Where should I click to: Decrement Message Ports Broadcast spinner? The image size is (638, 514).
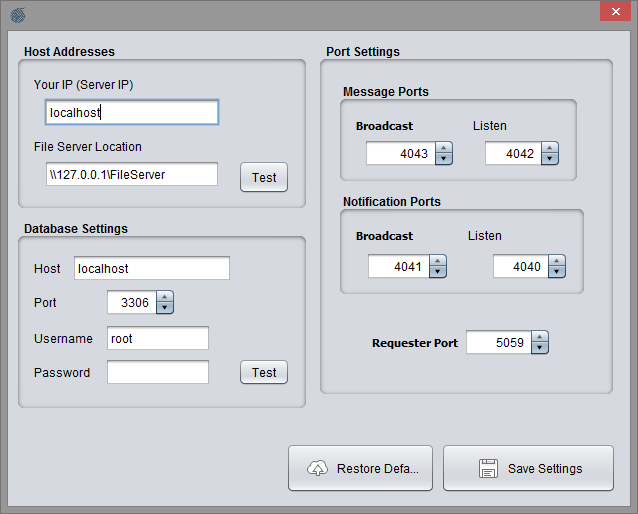(x=443, y=159)
